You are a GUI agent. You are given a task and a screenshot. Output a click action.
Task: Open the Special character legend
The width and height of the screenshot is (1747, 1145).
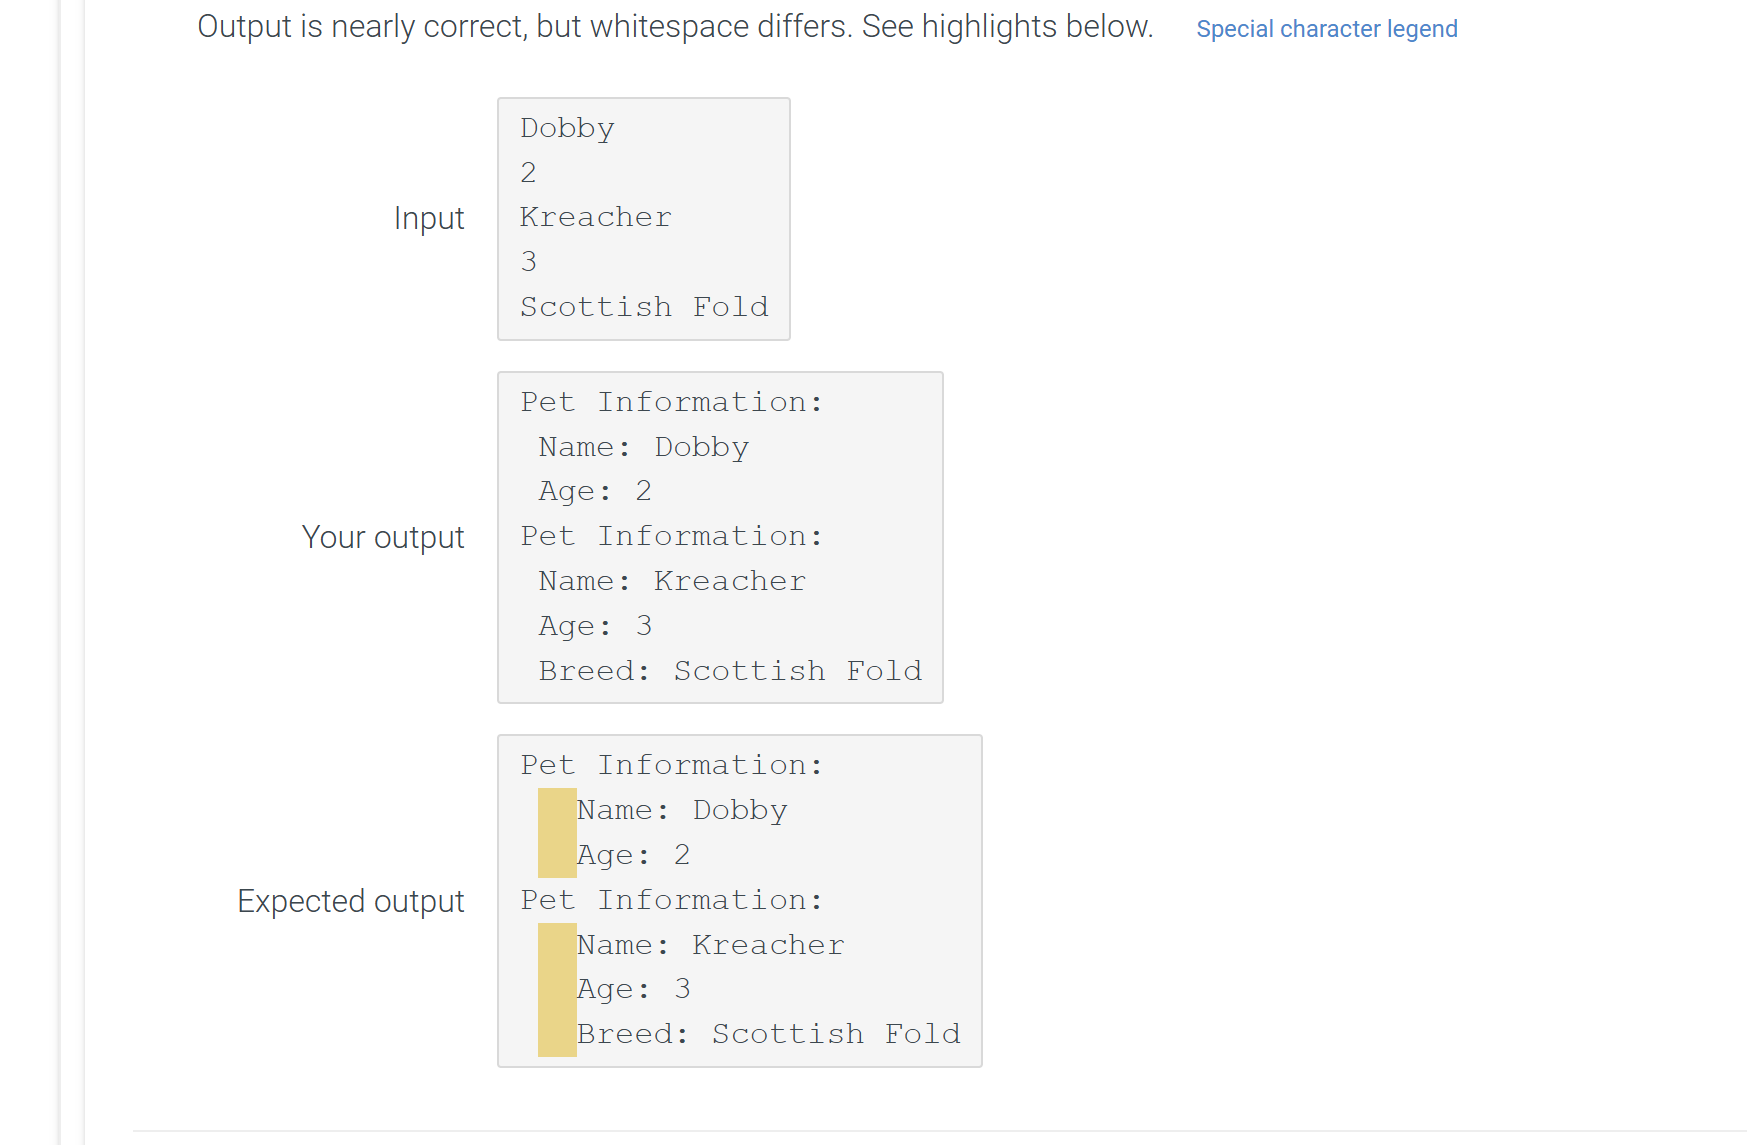coord(1326,29)
